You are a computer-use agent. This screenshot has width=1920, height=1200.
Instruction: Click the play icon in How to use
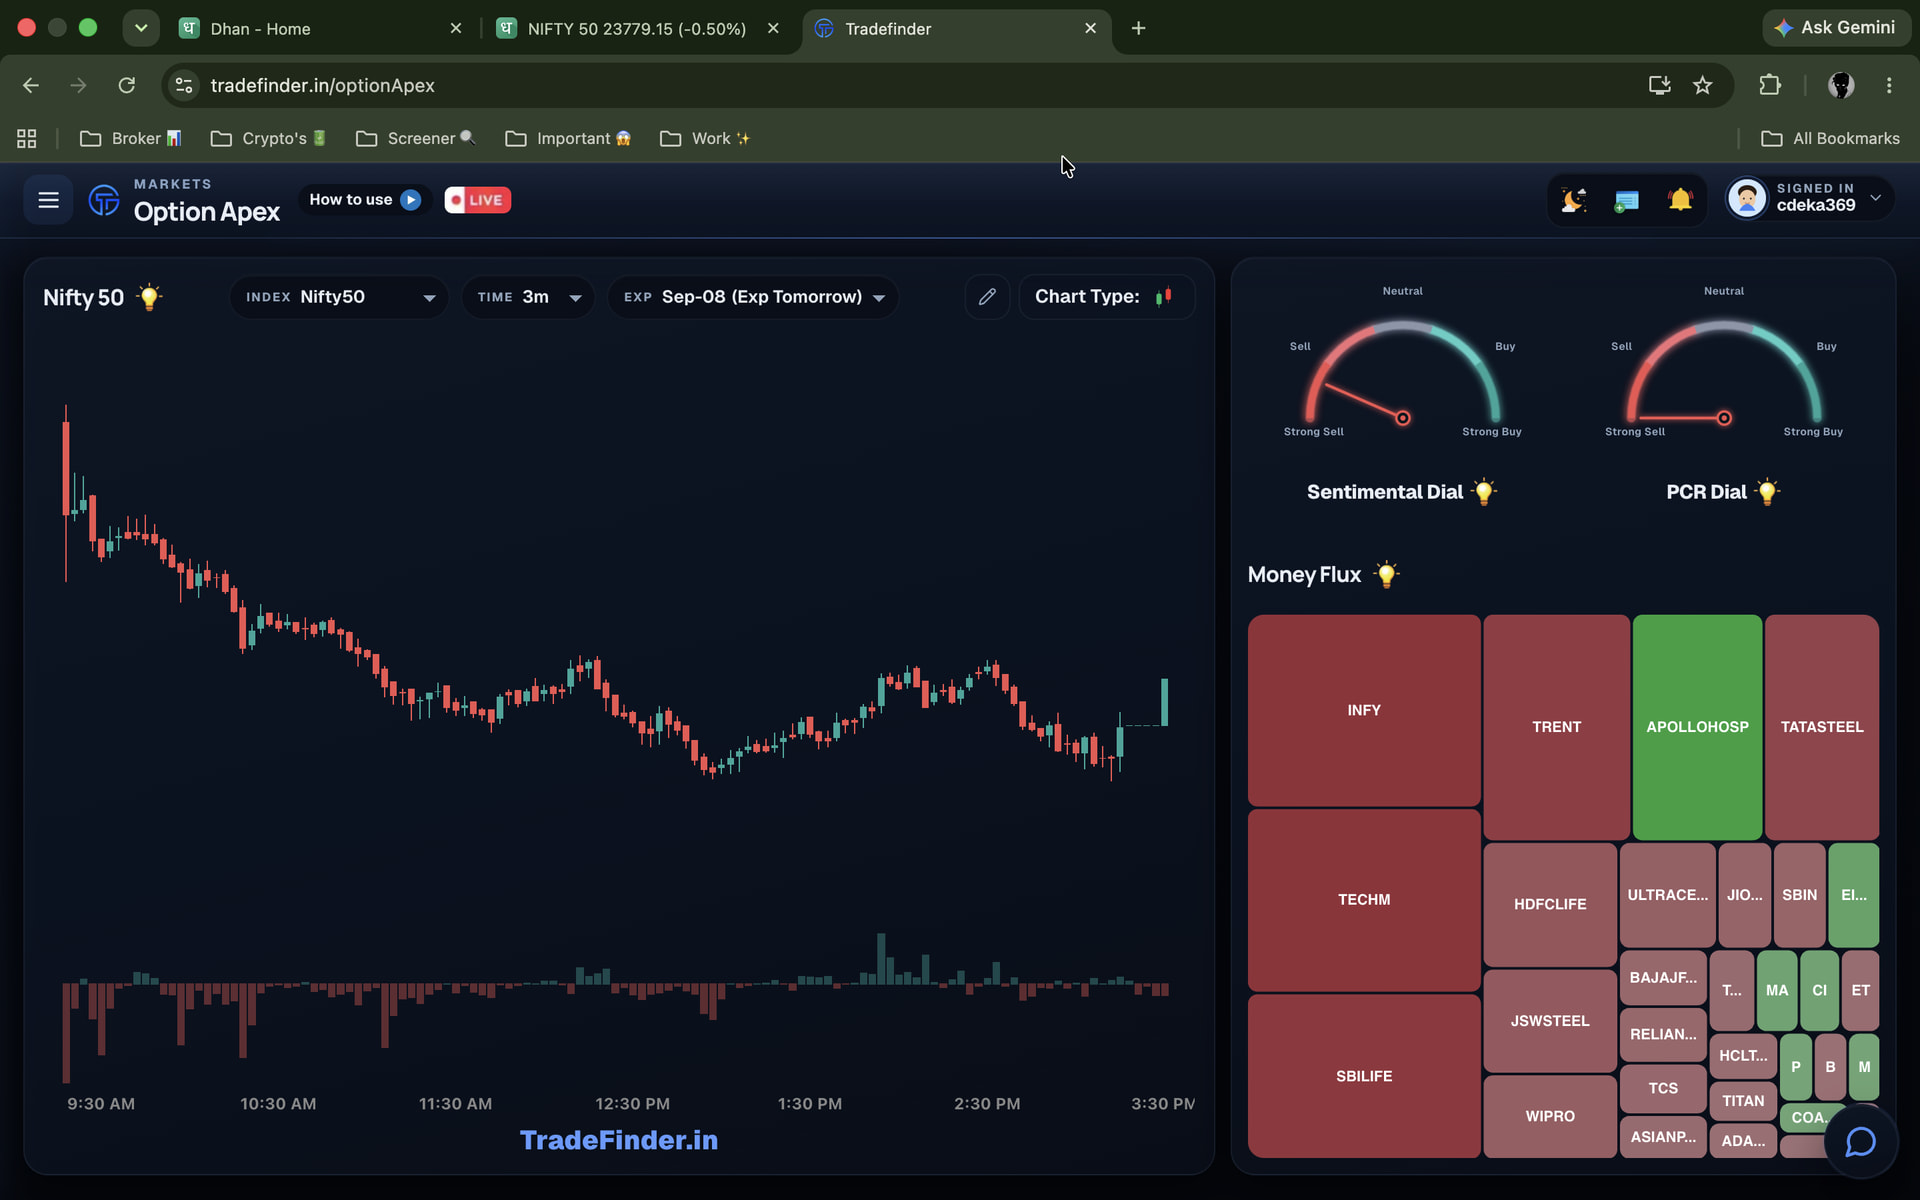[410, 200]
